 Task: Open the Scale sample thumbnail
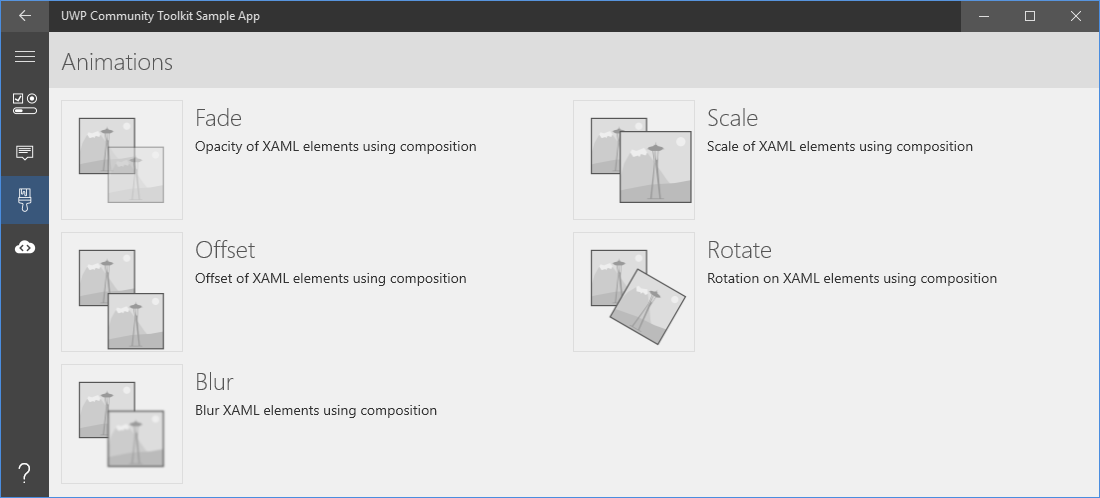coord(633,160)
